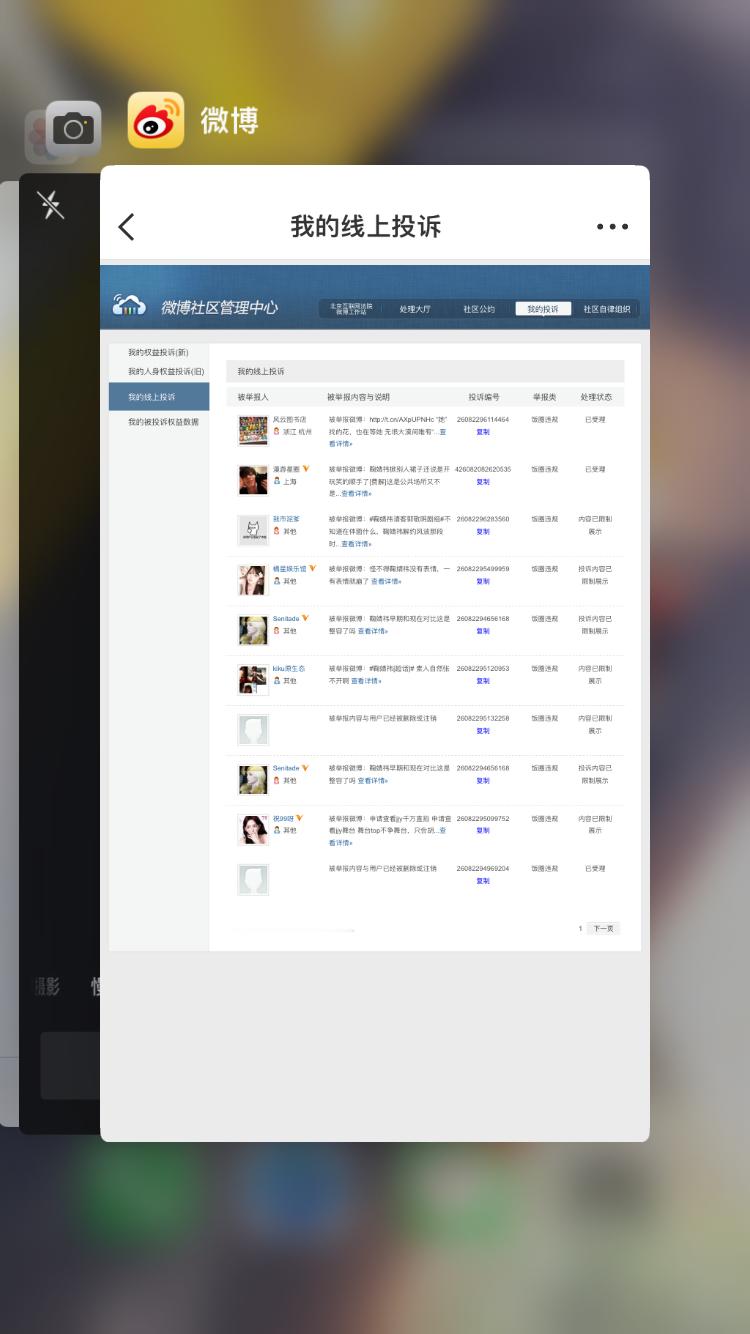Click placeholder avatar in row 26082294969204
This screenshot has height=1334, width=750.
[253, 880]
